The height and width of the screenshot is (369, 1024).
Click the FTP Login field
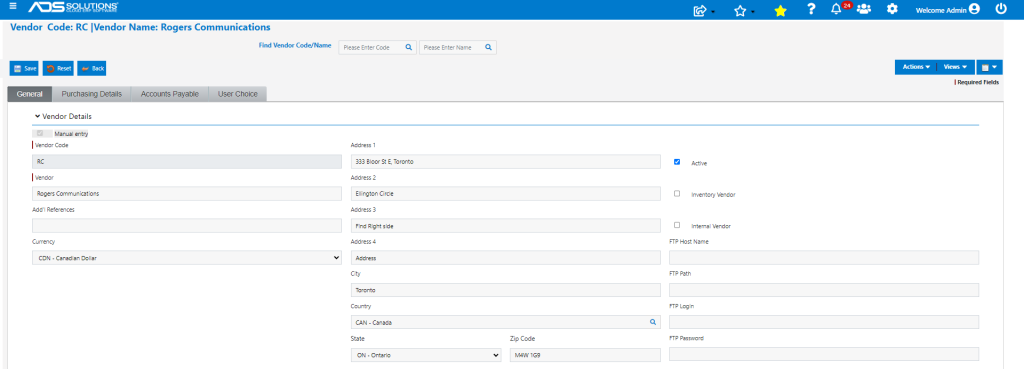pyautogui.click(x=824, y=322)
